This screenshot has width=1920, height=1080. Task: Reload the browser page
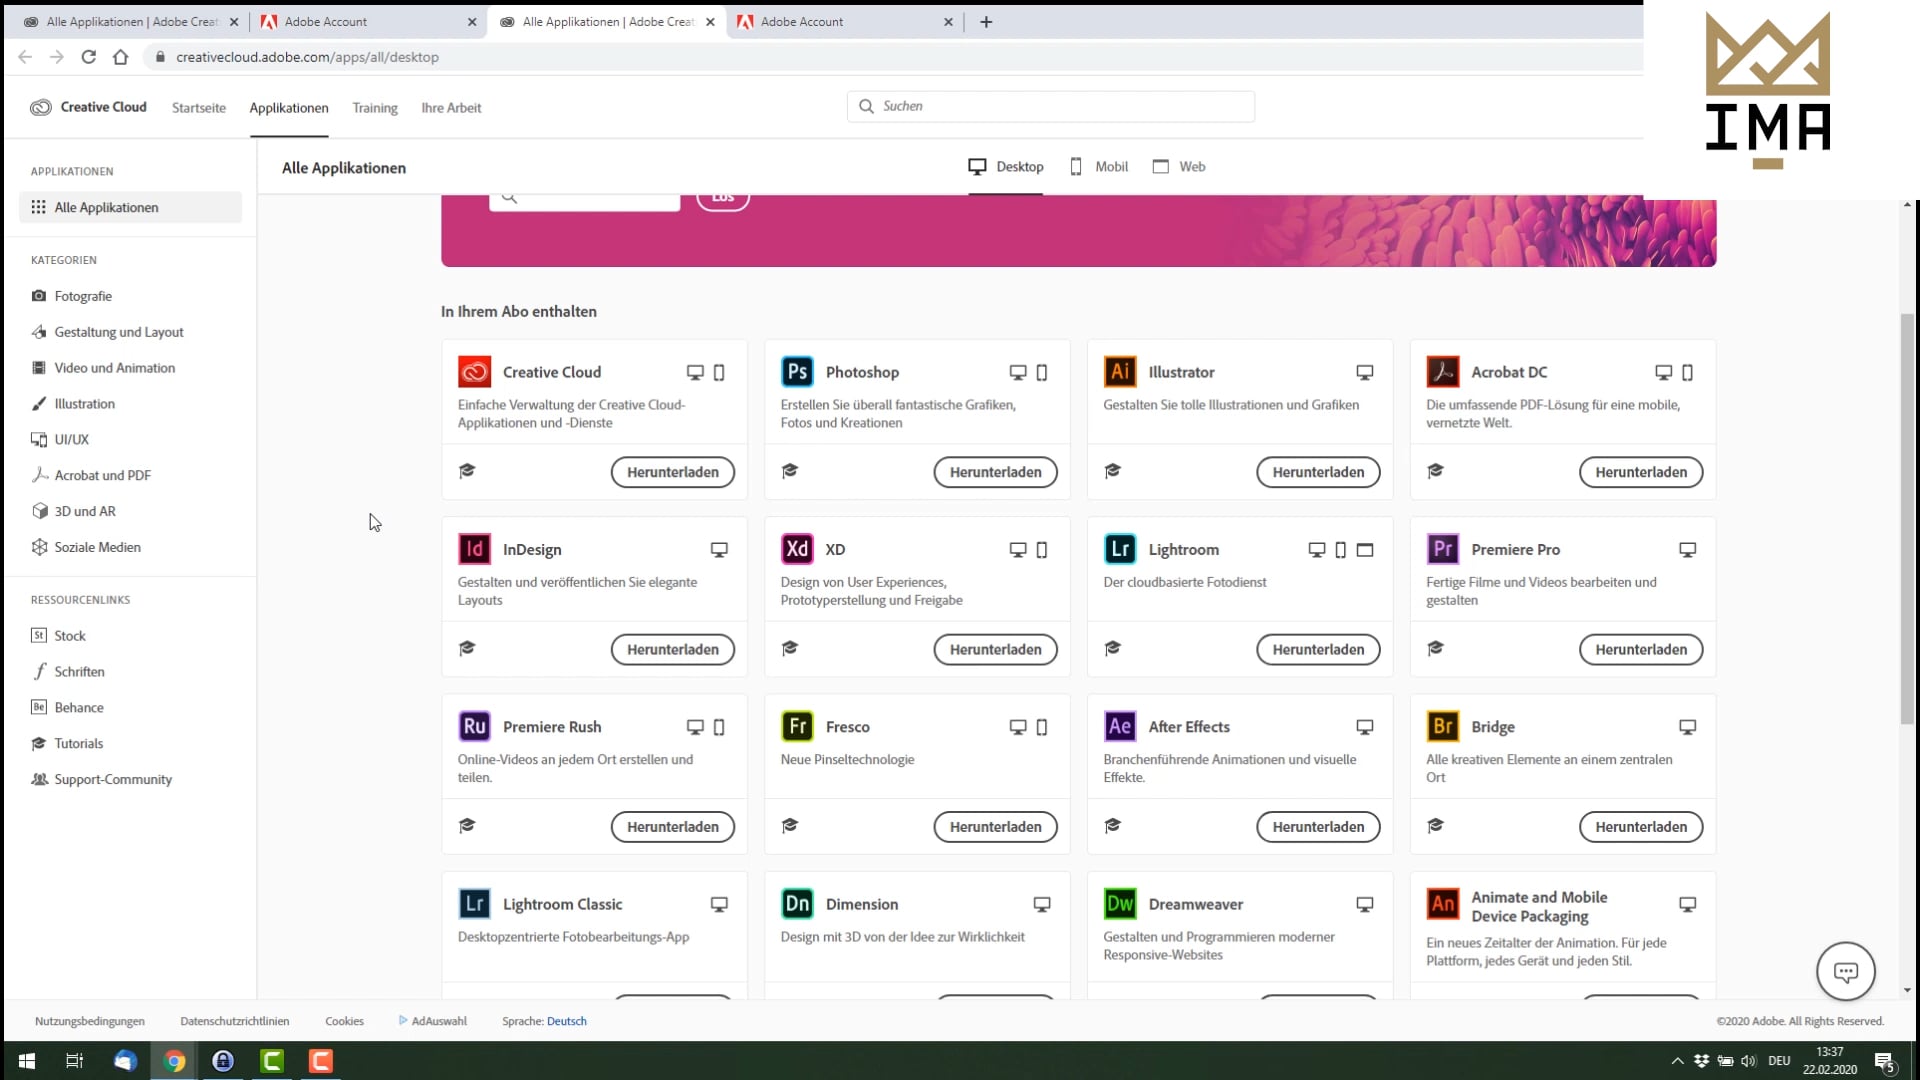[89, 57]
